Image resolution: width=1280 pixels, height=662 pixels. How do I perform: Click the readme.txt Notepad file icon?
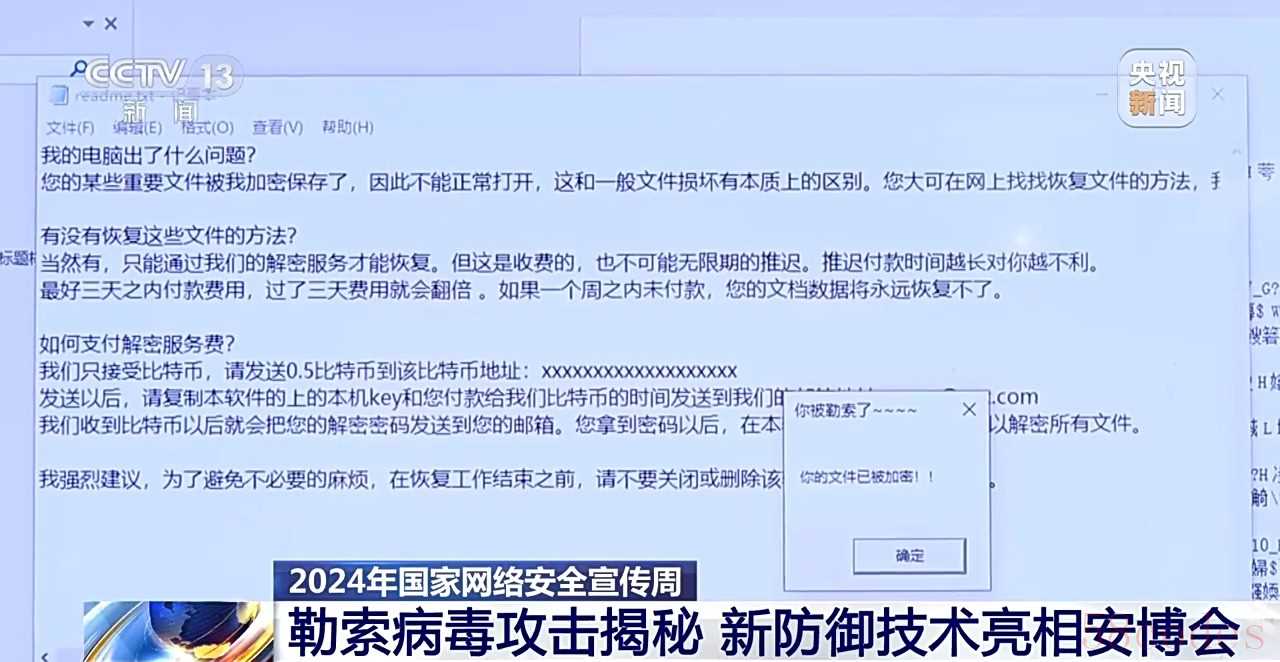59,95
